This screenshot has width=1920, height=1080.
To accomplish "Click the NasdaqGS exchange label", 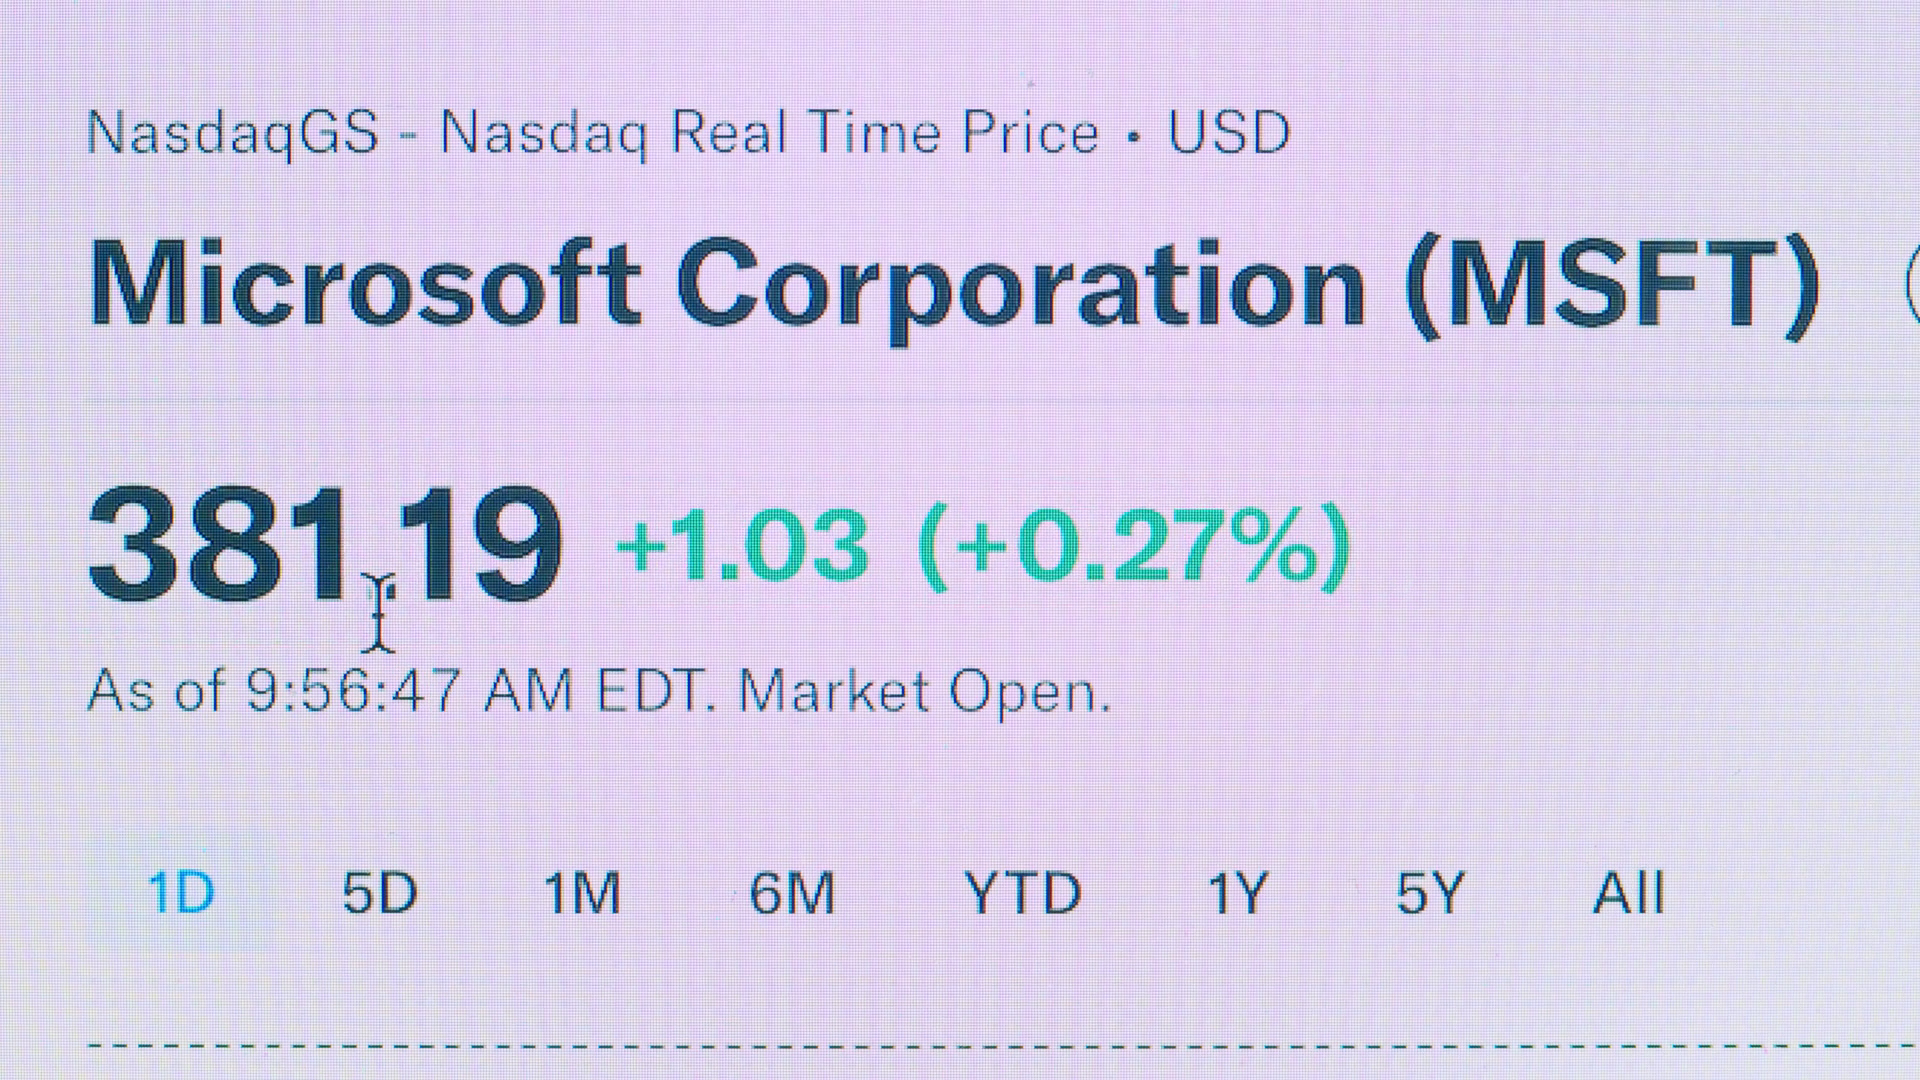I will pyautogui.click(x=233, y=133).
